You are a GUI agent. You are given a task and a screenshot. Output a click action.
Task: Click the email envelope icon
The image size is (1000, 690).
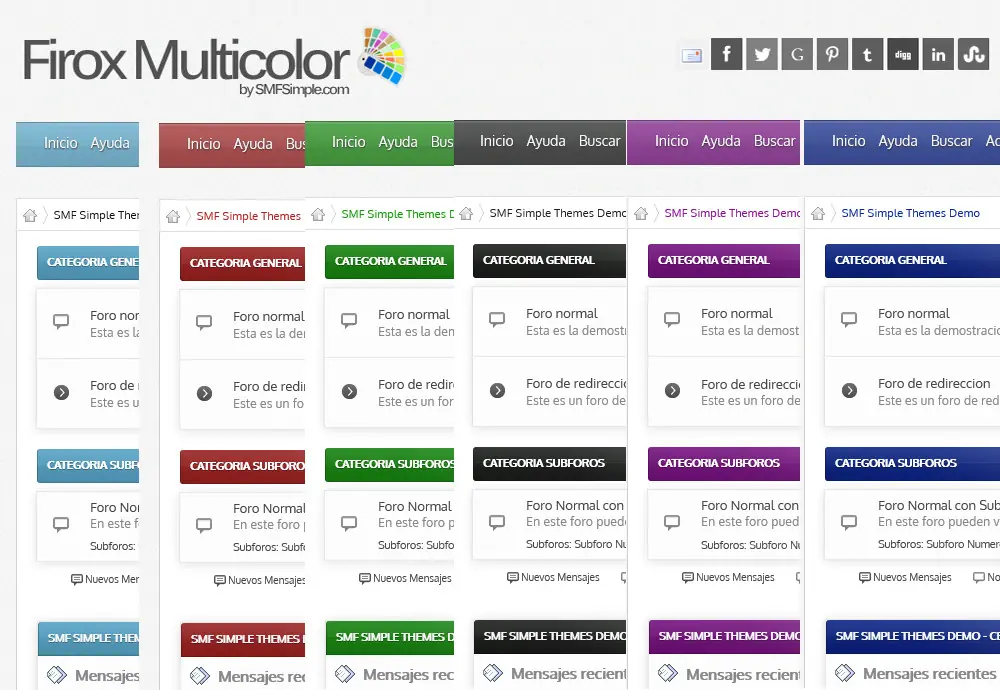(692, 55)
